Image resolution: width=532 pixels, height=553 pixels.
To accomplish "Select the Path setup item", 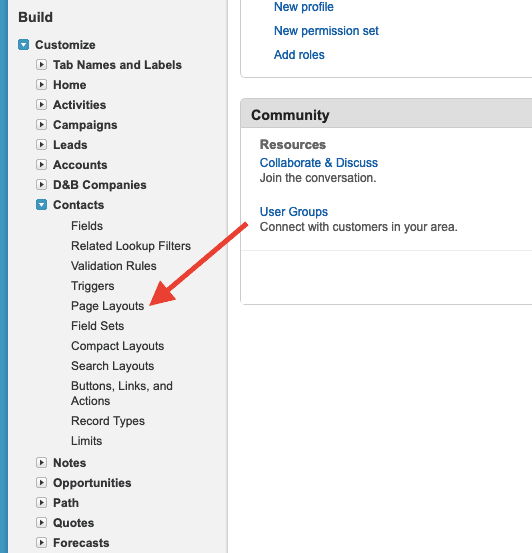I will 66,503.
